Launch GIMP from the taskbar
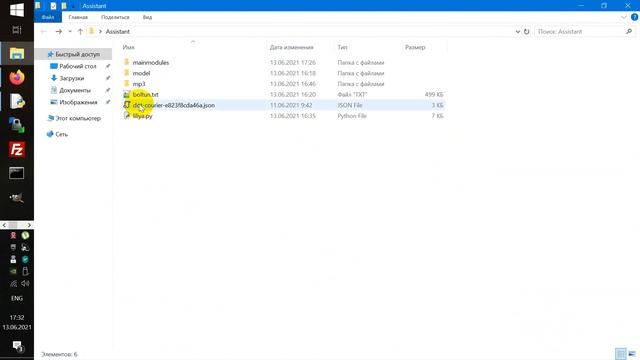Viewport: 640px width, 360px height. [17, 198]
